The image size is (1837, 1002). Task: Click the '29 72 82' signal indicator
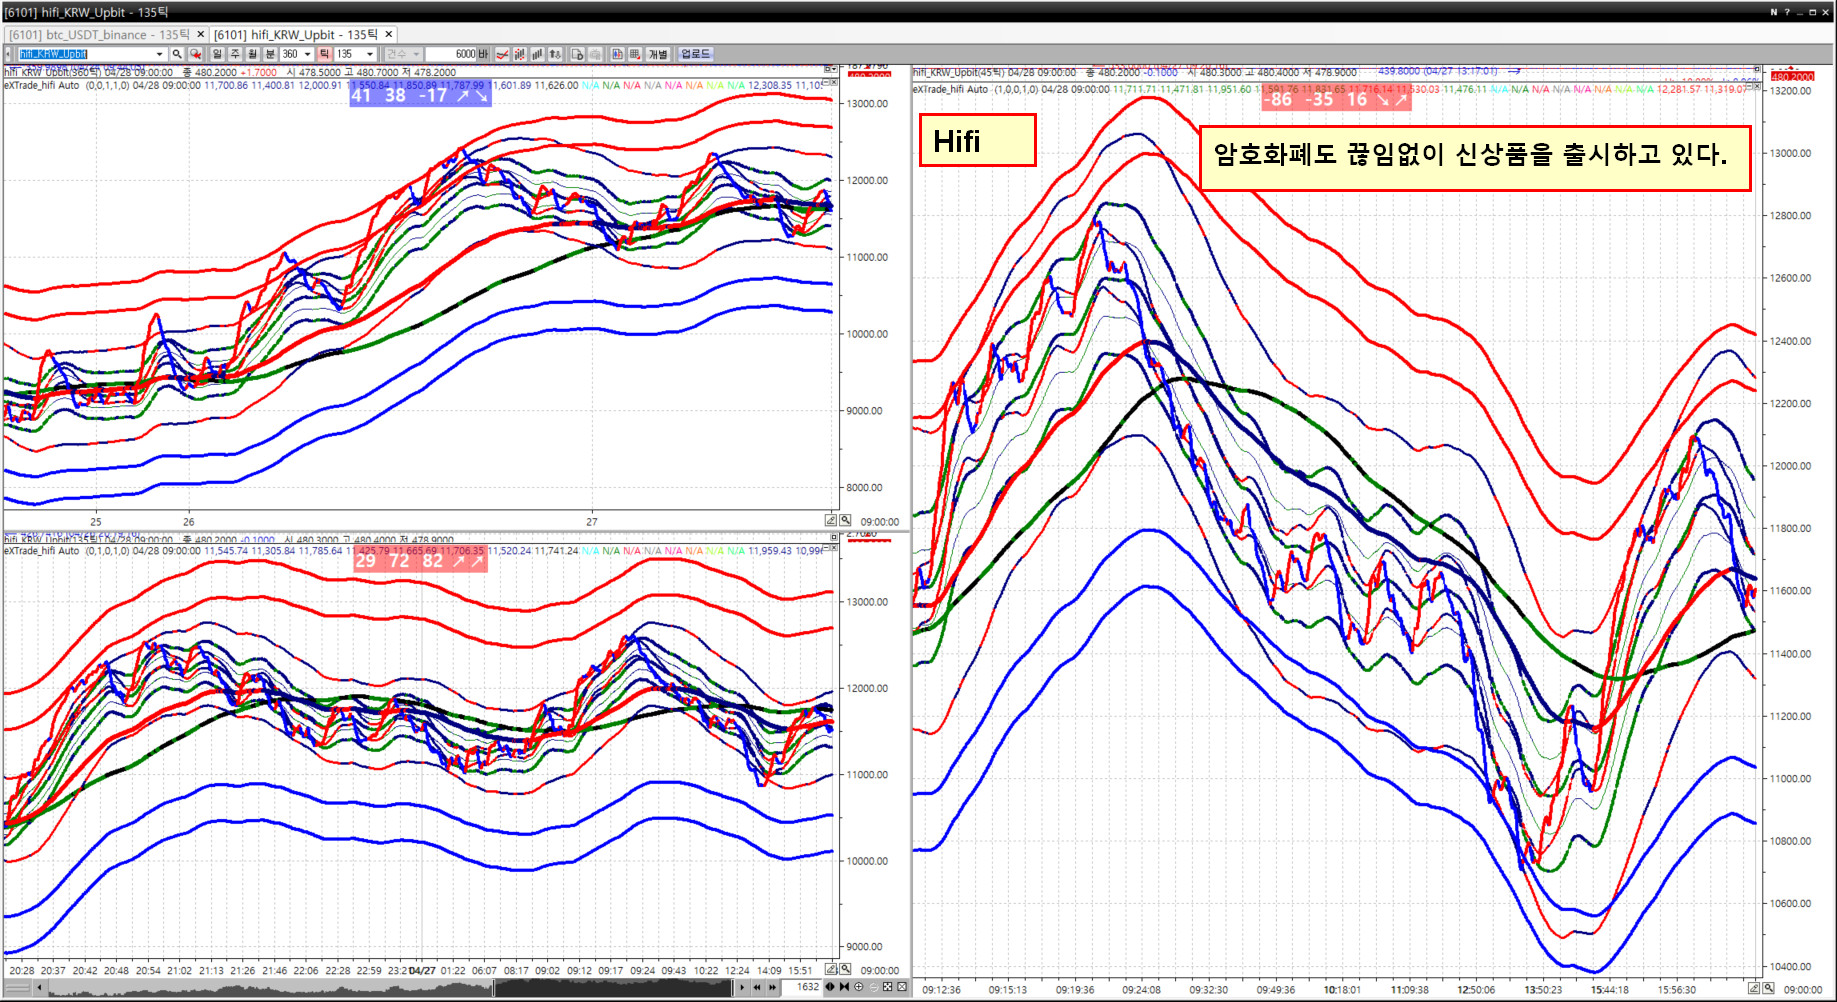tap(420, 560)
